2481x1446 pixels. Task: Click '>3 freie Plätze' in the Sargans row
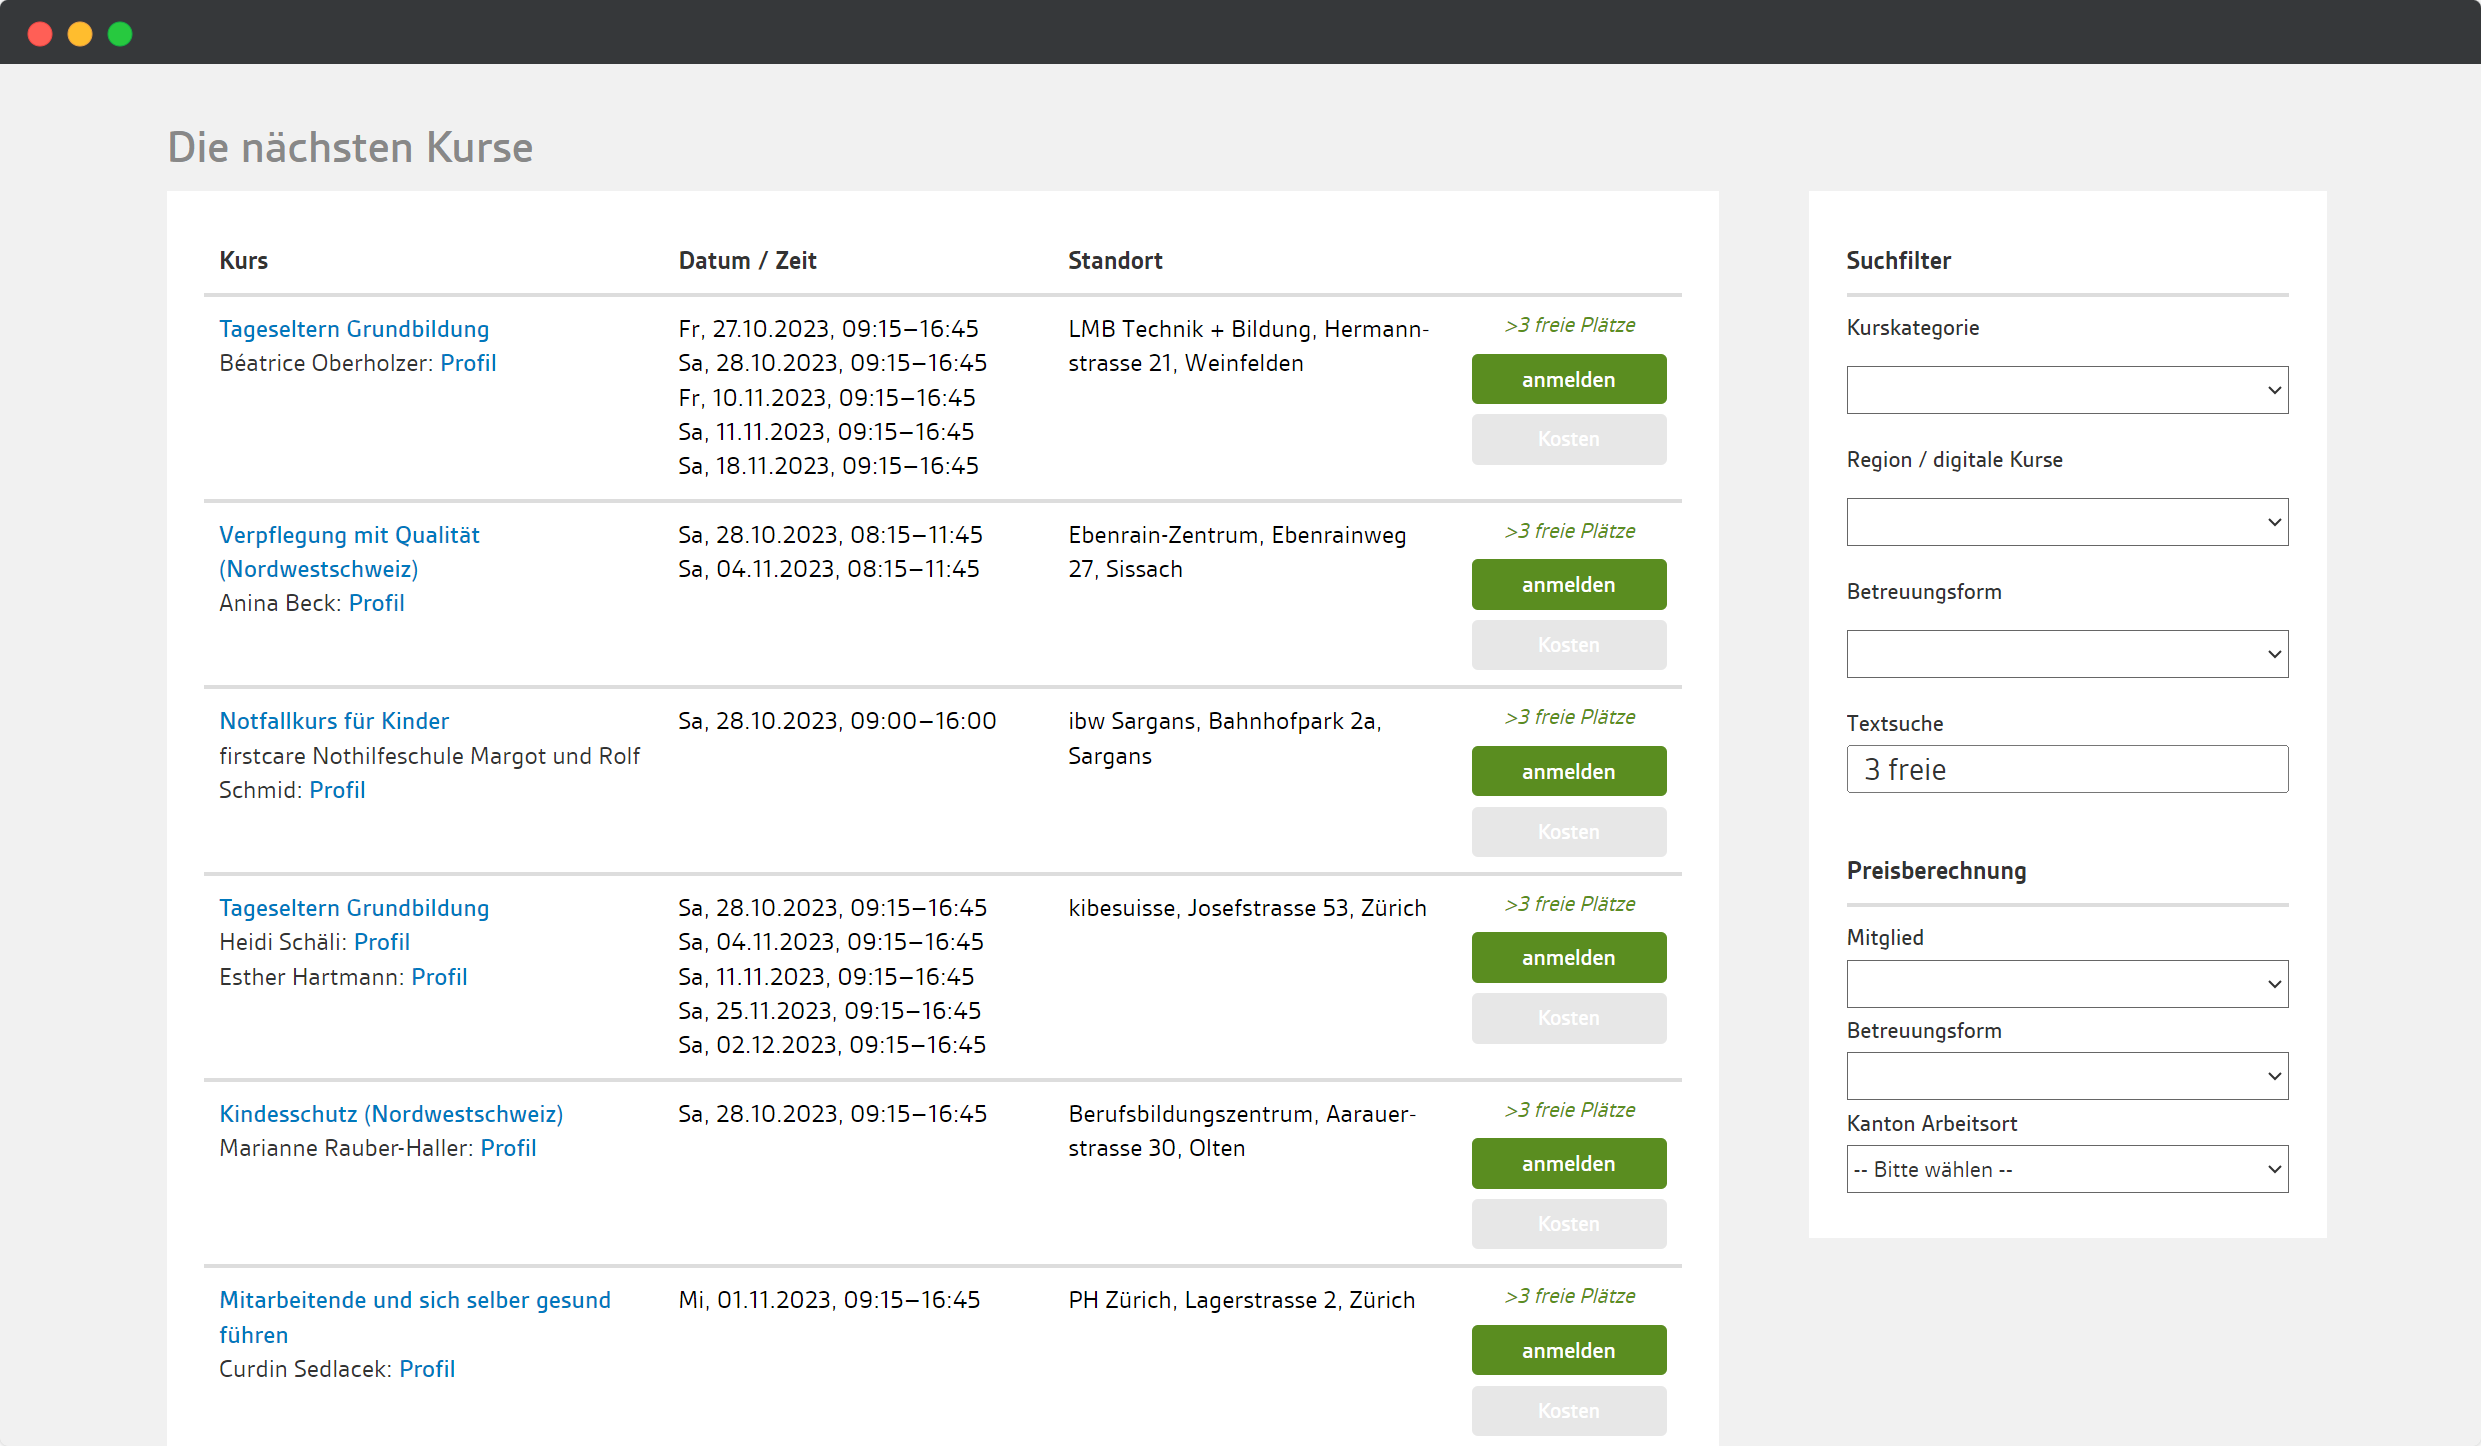[x=1570, y=717]
